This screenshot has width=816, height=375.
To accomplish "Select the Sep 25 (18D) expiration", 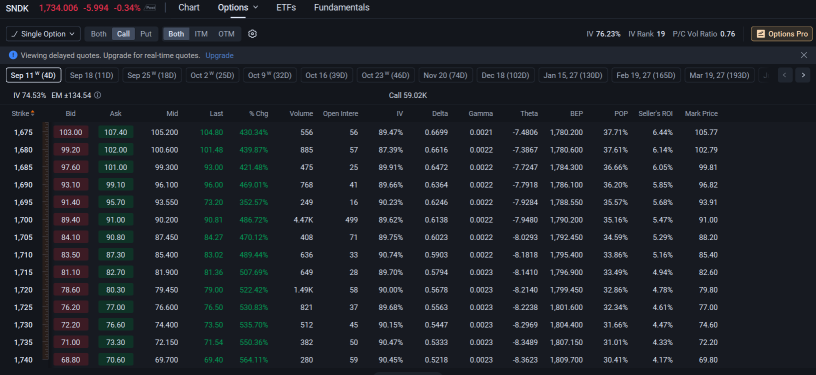I will pos(152,75).
